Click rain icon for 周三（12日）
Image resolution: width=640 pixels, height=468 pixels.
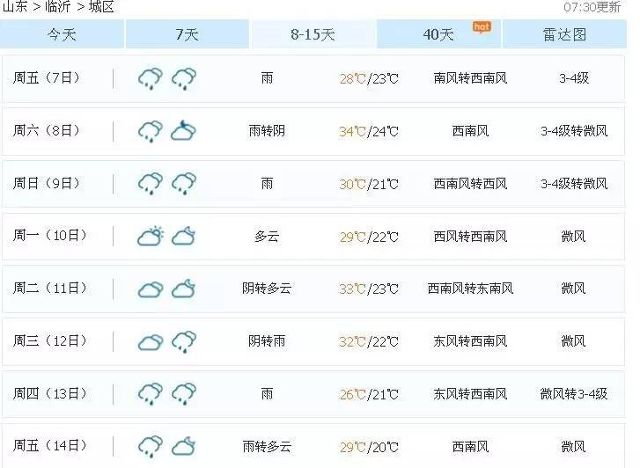pyautogui.click(x=184, y=342)
